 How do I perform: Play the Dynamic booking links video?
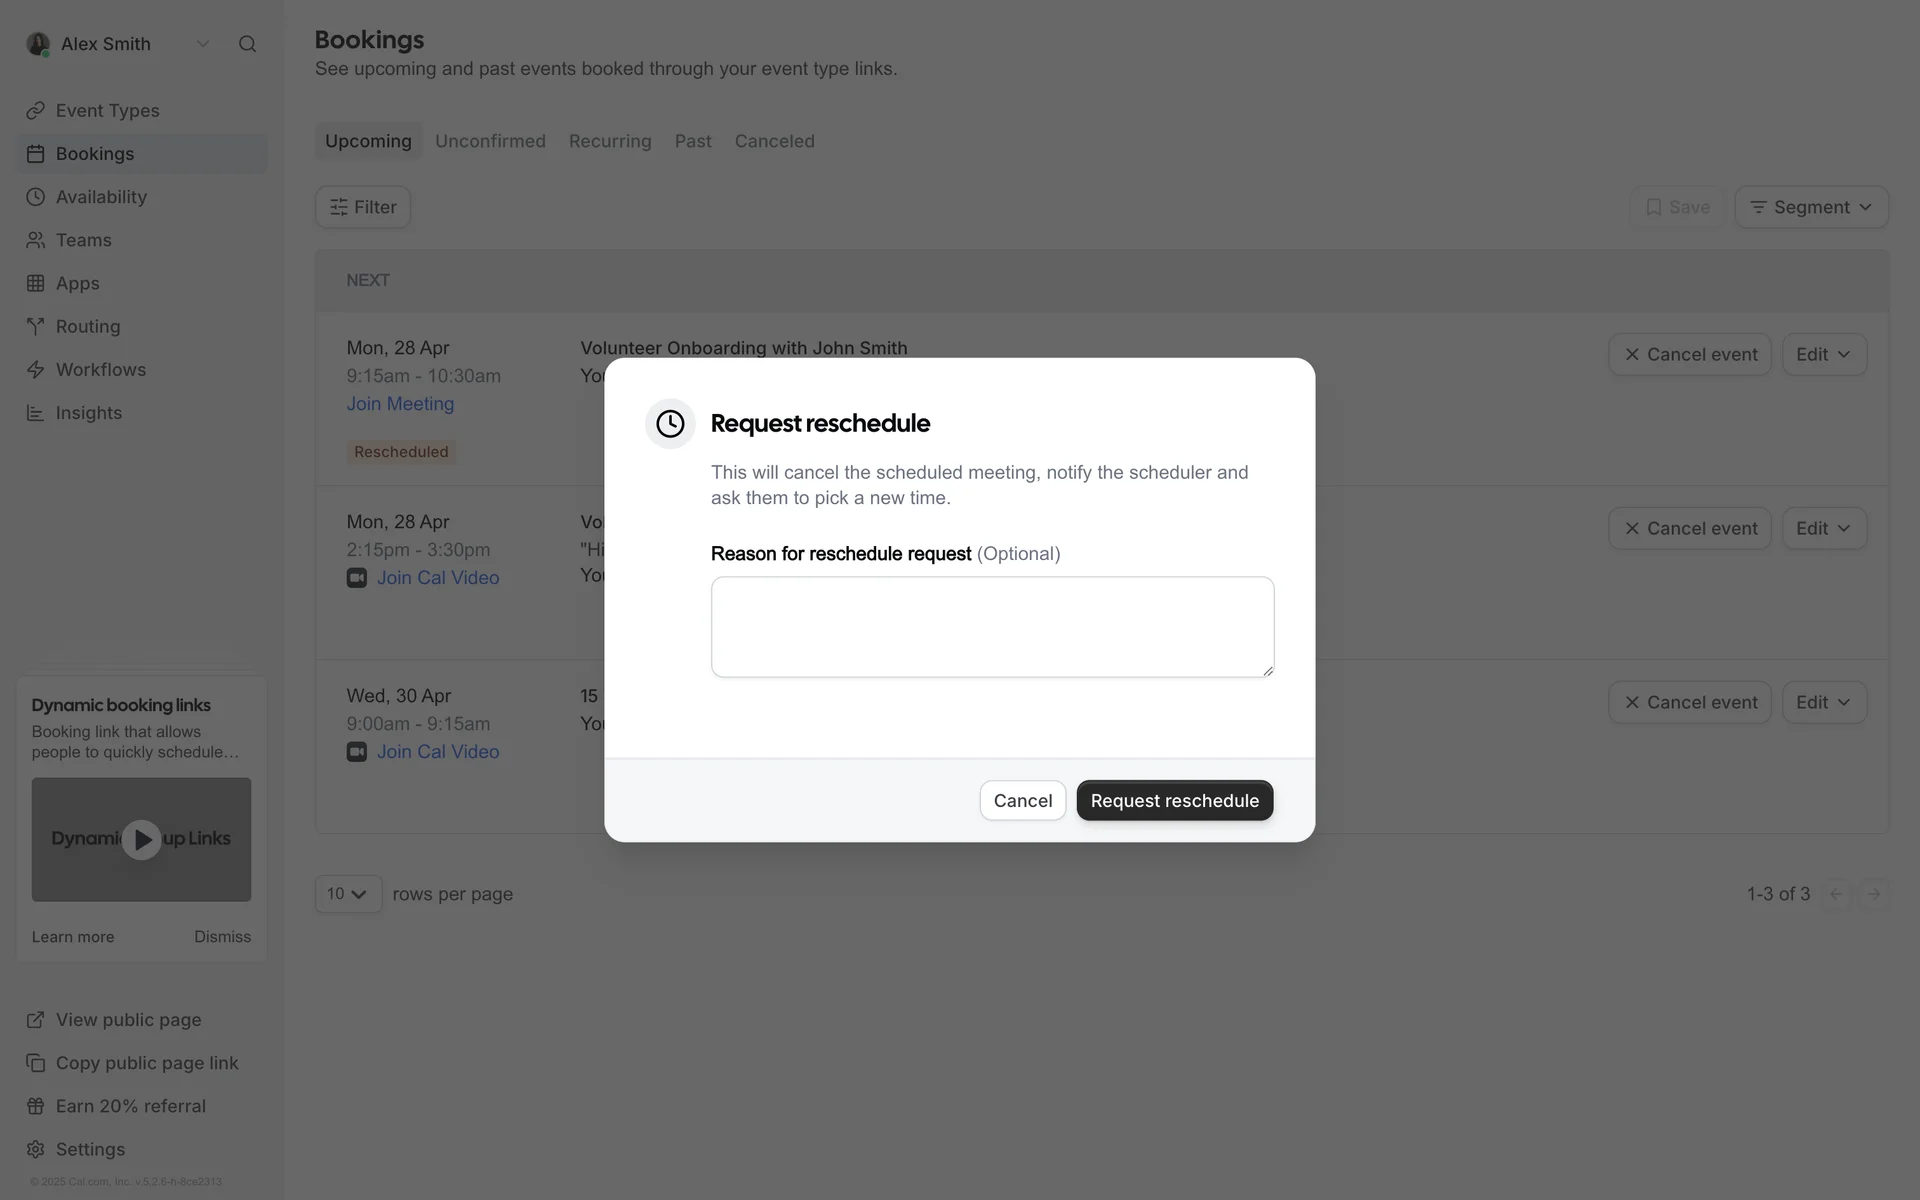[x=141, y=840]
